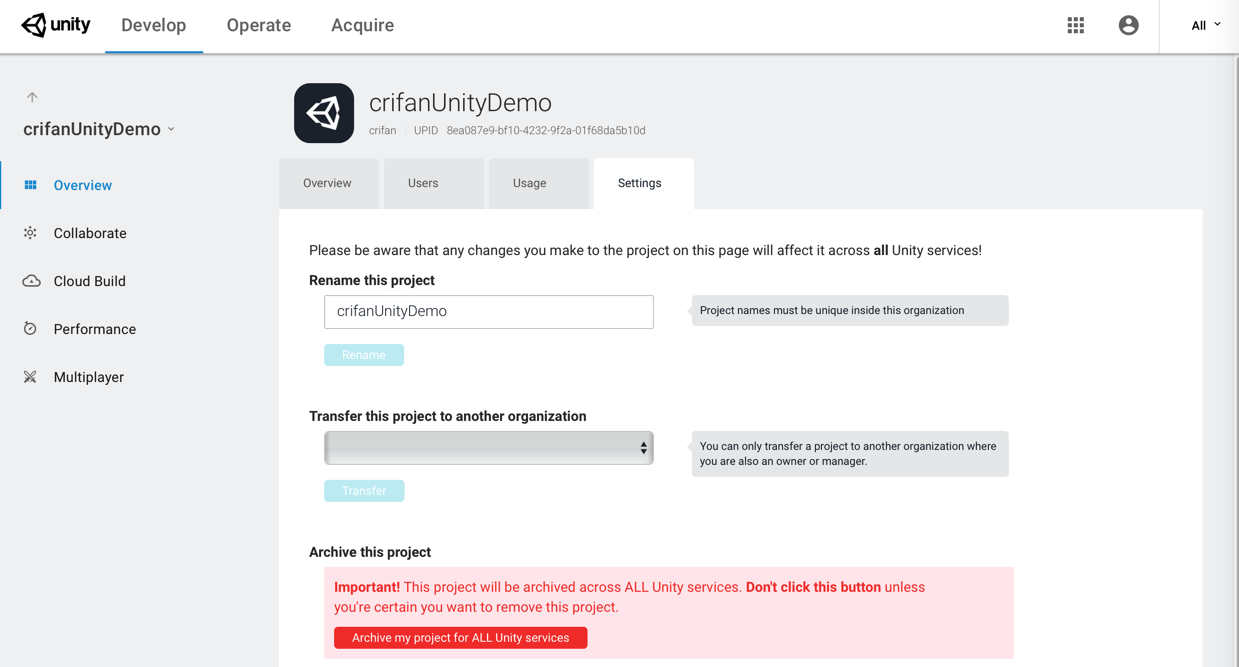The width and height of the screenshot is (1239, 667).
Task: Open the transfer organization select box
Action: coord(488,448)
